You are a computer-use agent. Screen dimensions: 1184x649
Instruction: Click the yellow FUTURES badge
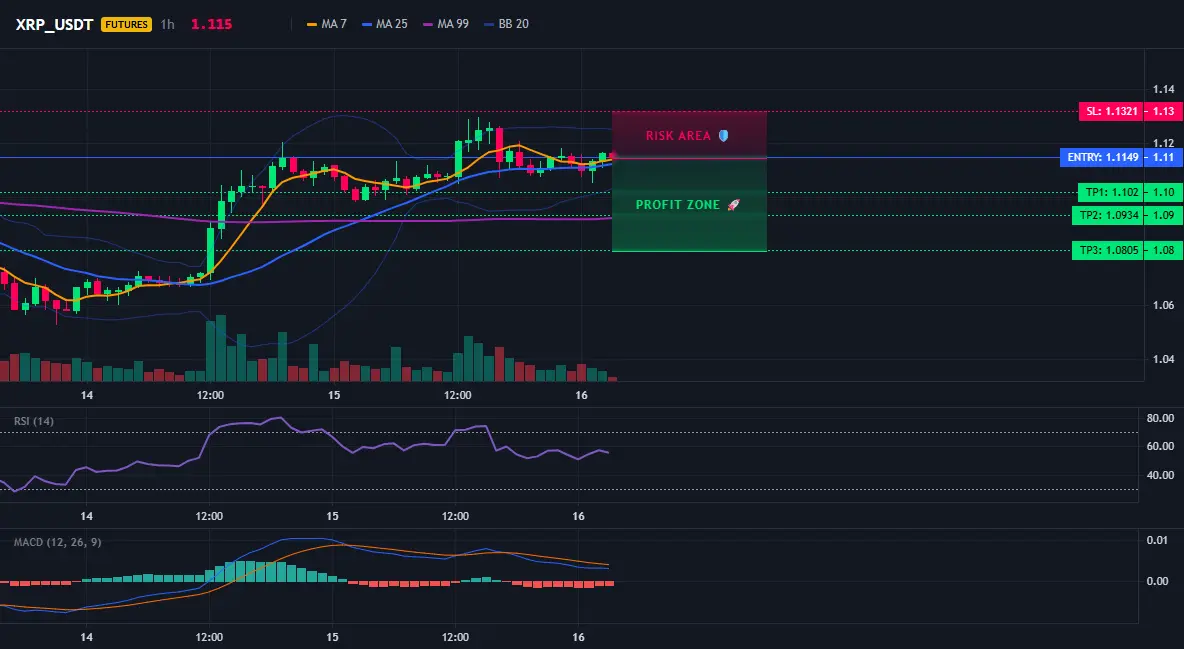pyautogui.click(x=126, y=24)
